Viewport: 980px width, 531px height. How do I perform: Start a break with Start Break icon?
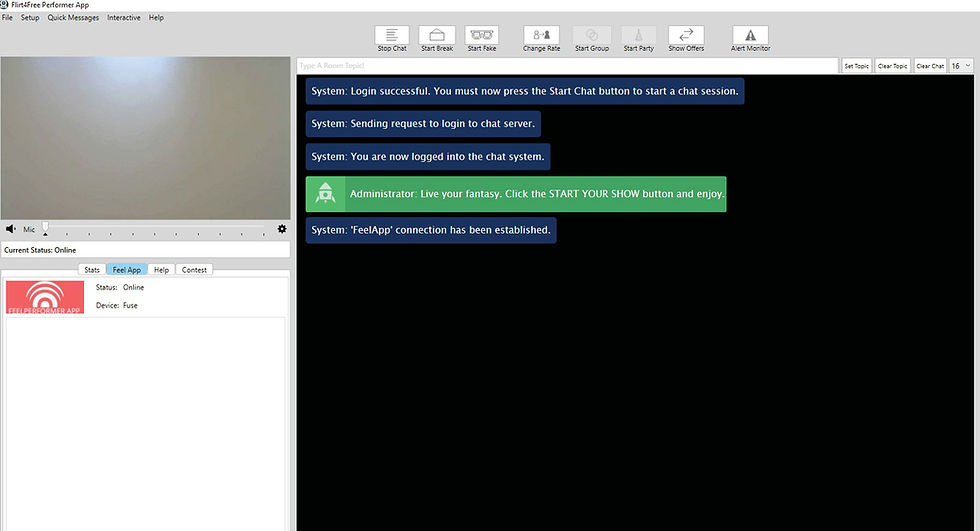437,35
